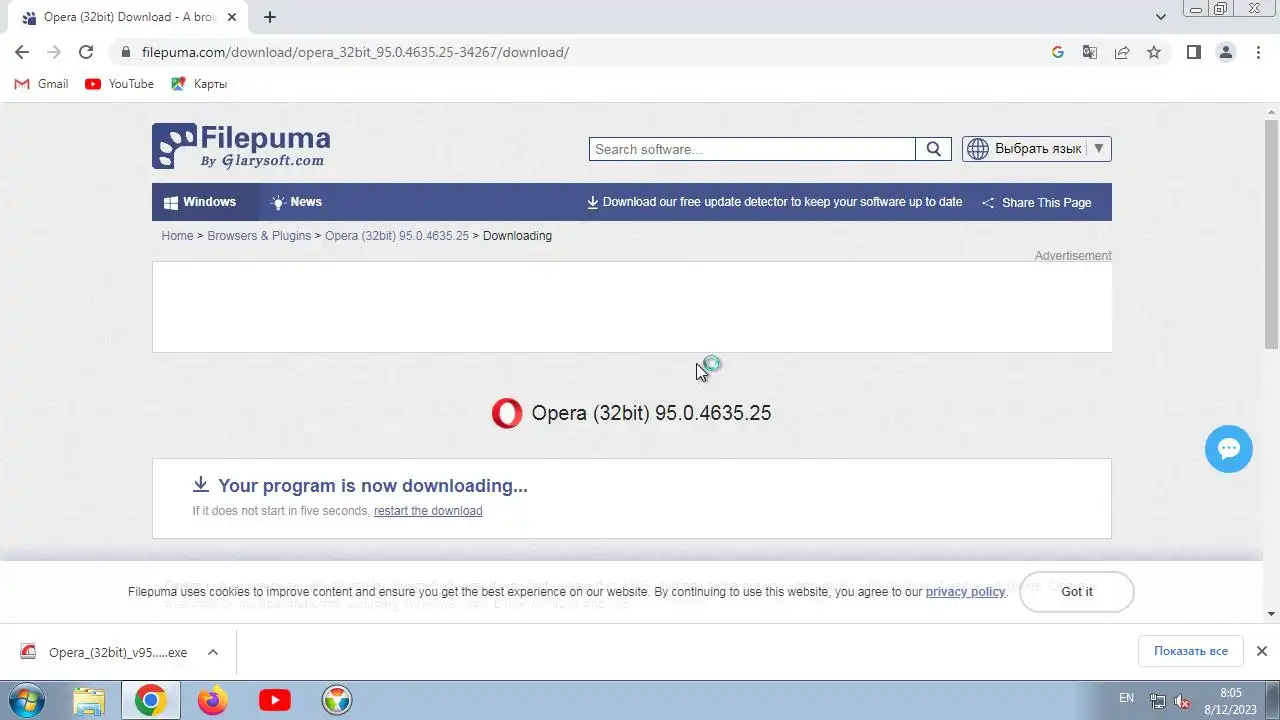Open the colorful round taskbar app icon
1280x720 pixels.
336,700
